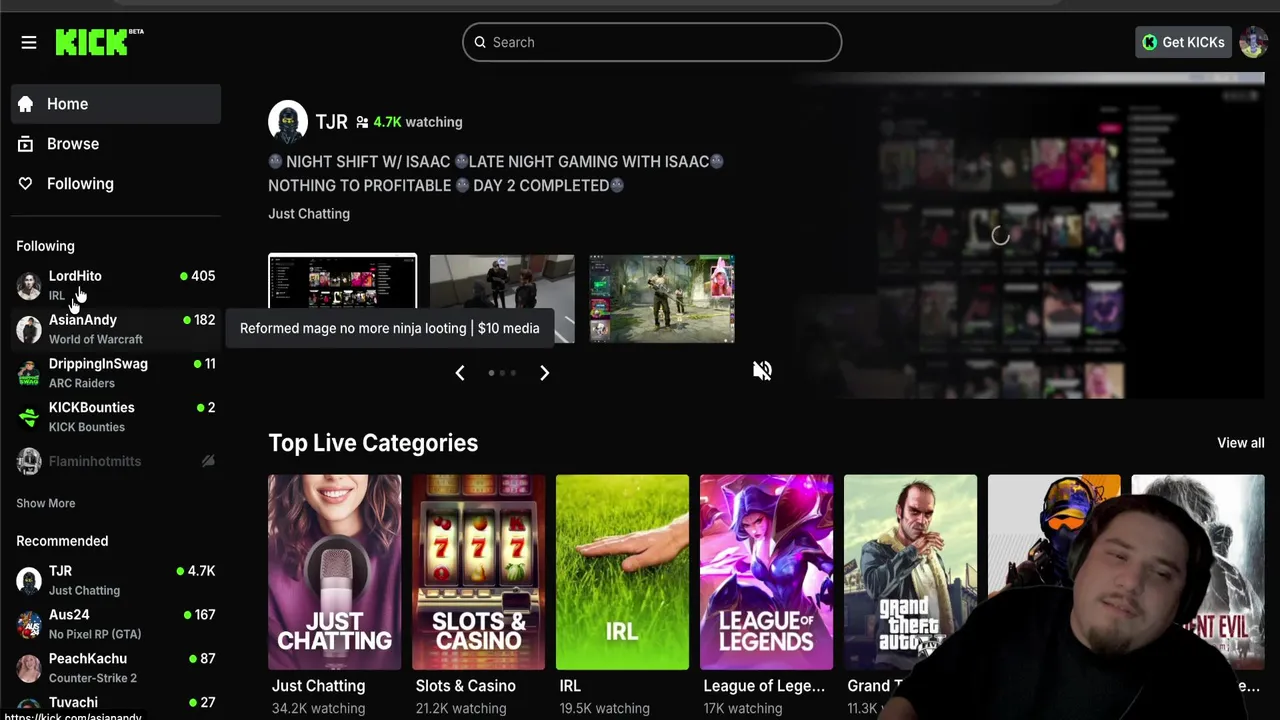Open Slots & Casino category card
This screenshot has width=1280, height=720.
point(478,572)
